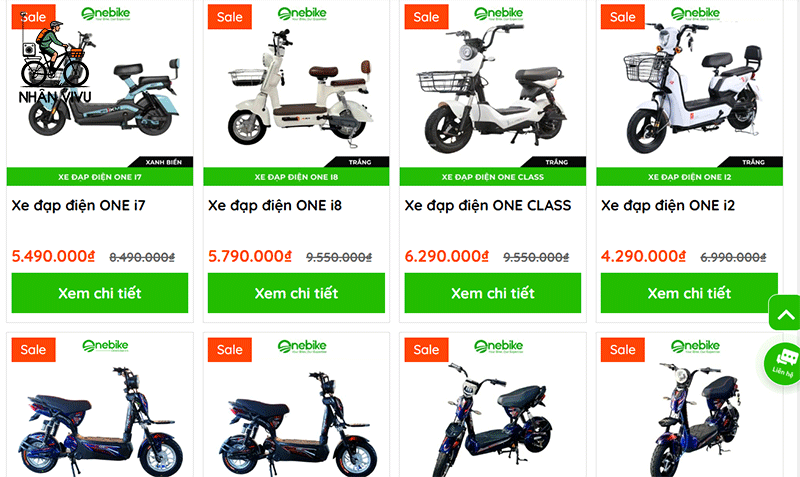Click the Onebike logo above ONE i8 bike
This screenshot has height=477, width=800.
point(302,14)
